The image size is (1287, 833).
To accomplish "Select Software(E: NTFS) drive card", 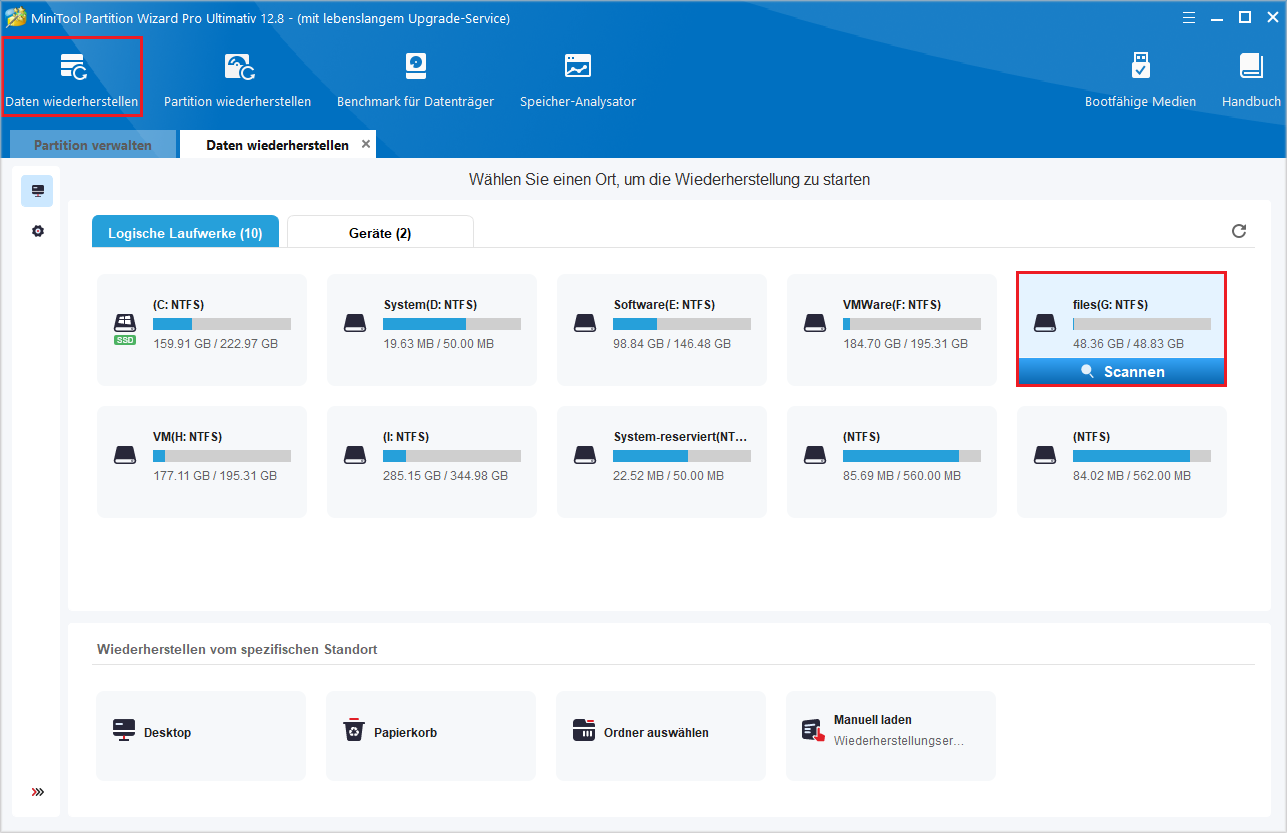I will click(x=662, y=330).
